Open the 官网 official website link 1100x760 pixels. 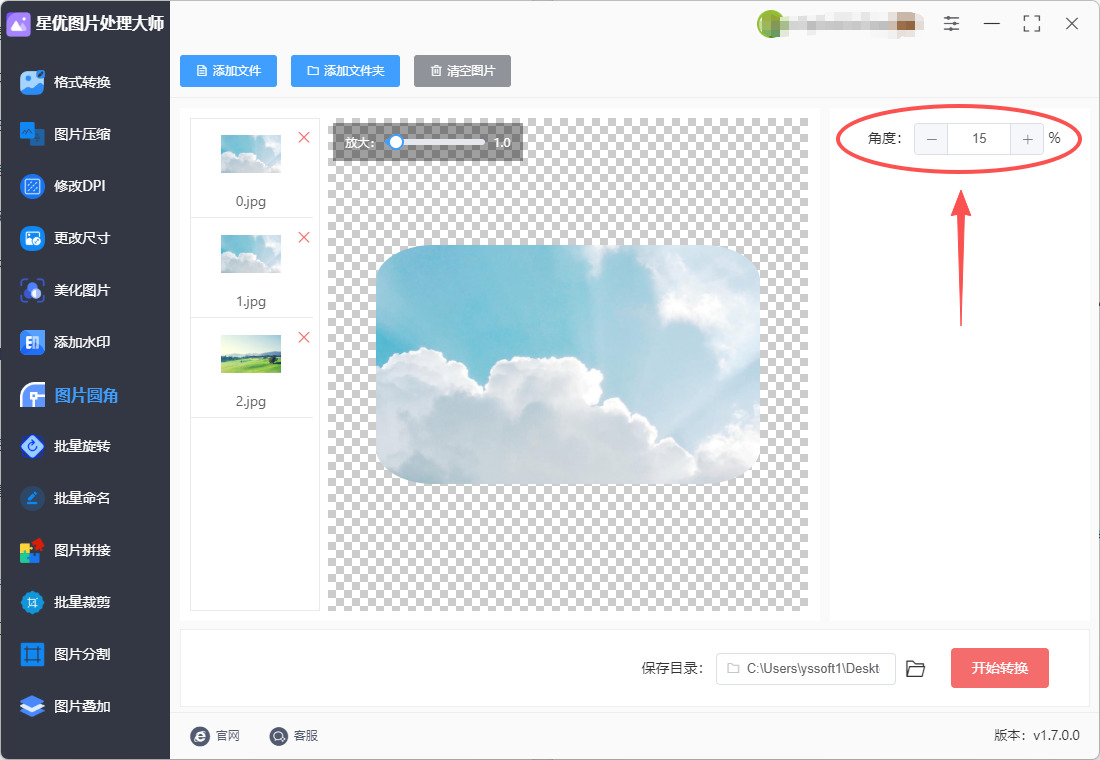pyautogui.click(x=215, y=735)
